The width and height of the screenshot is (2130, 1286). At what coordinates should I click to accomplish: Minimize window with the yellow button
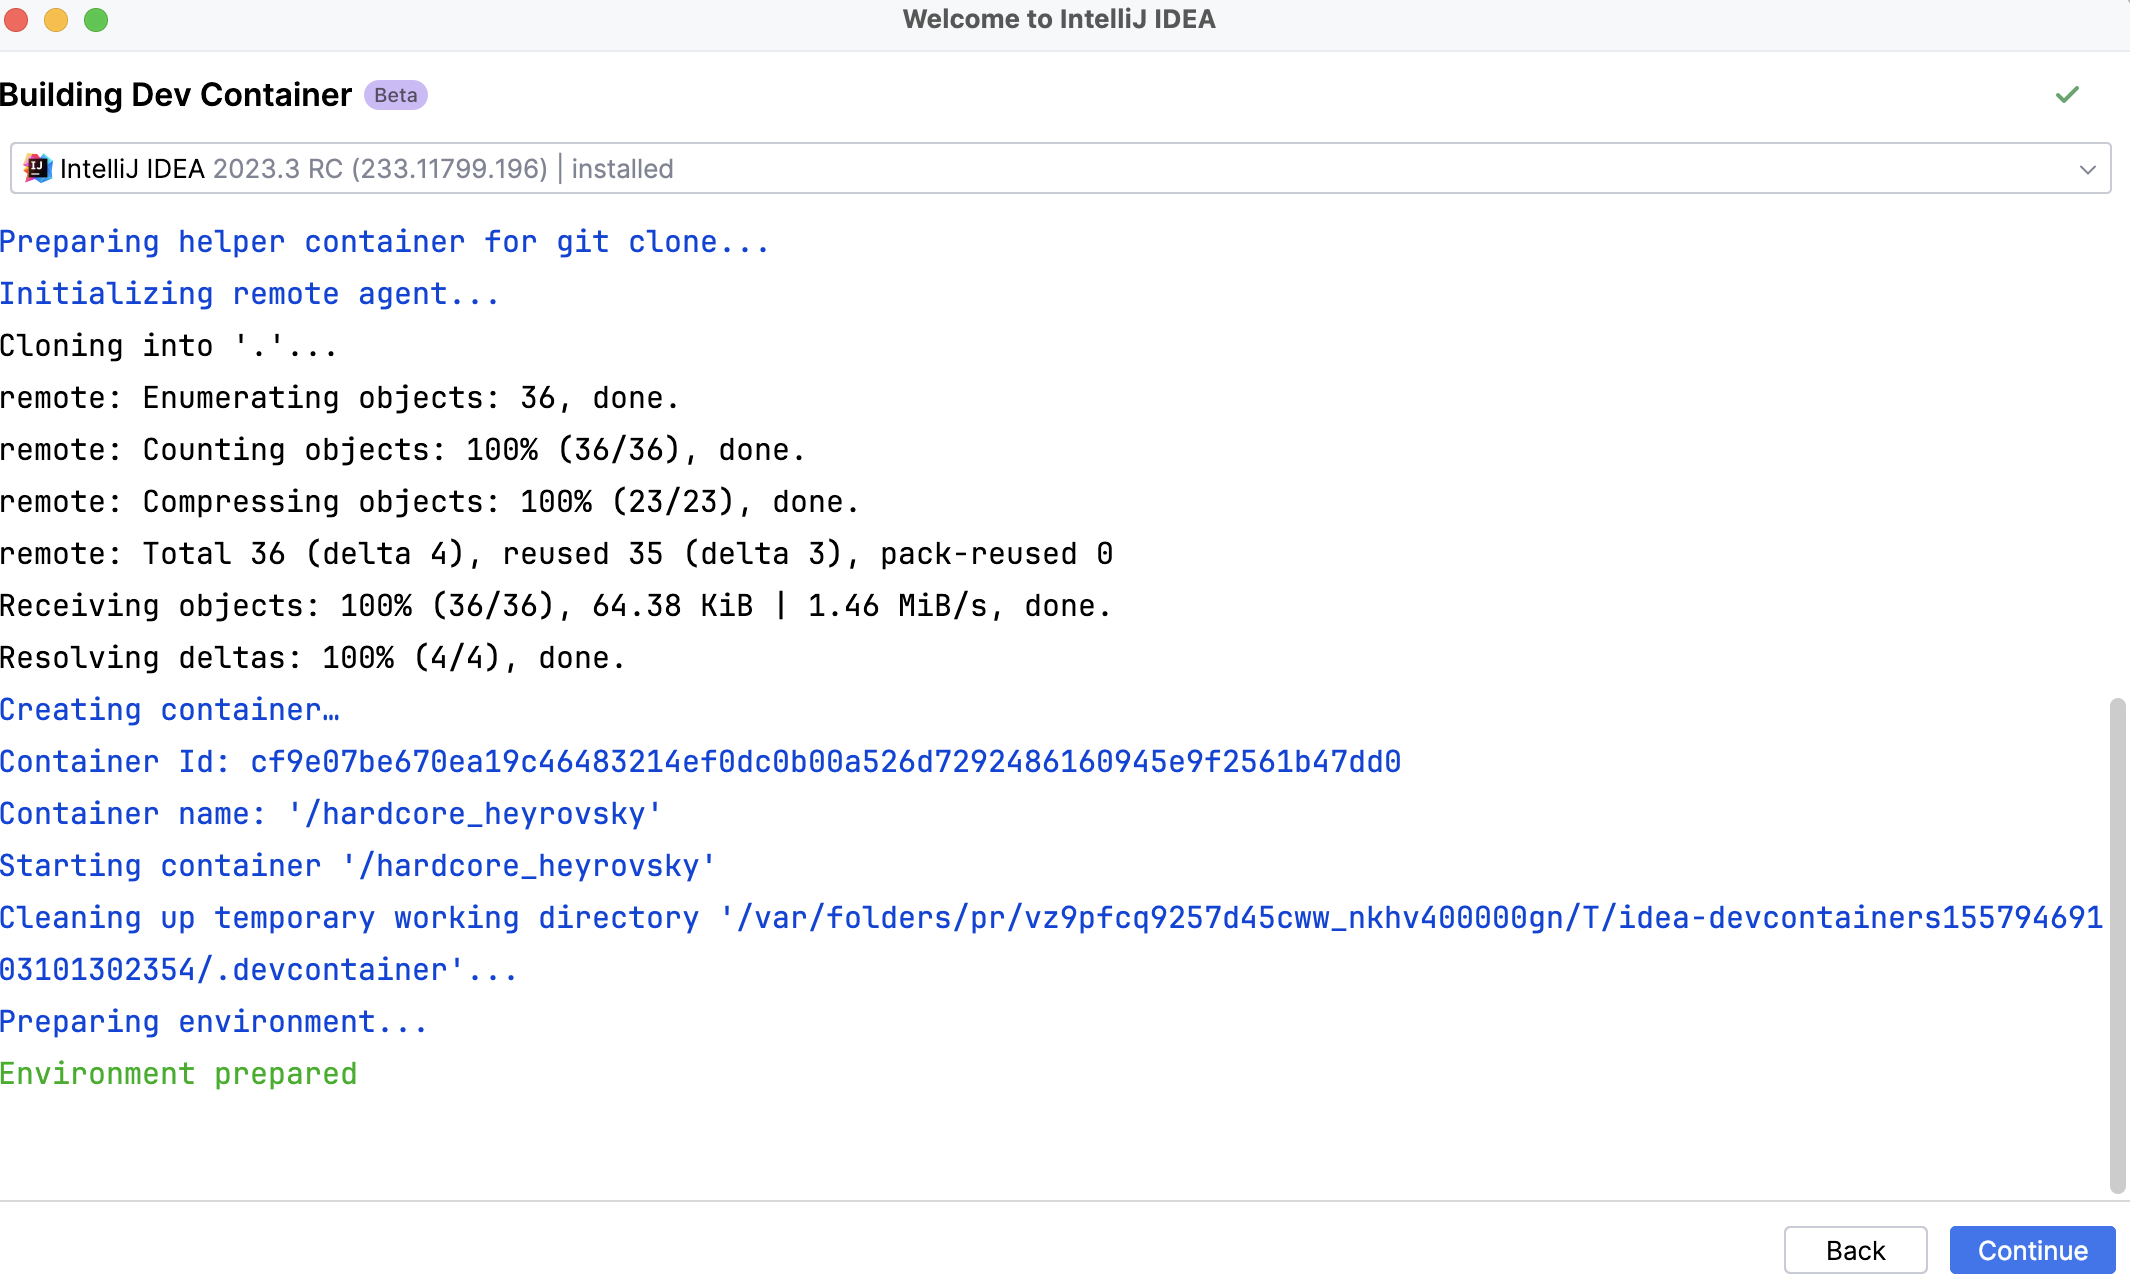click(x=56, y=20)
